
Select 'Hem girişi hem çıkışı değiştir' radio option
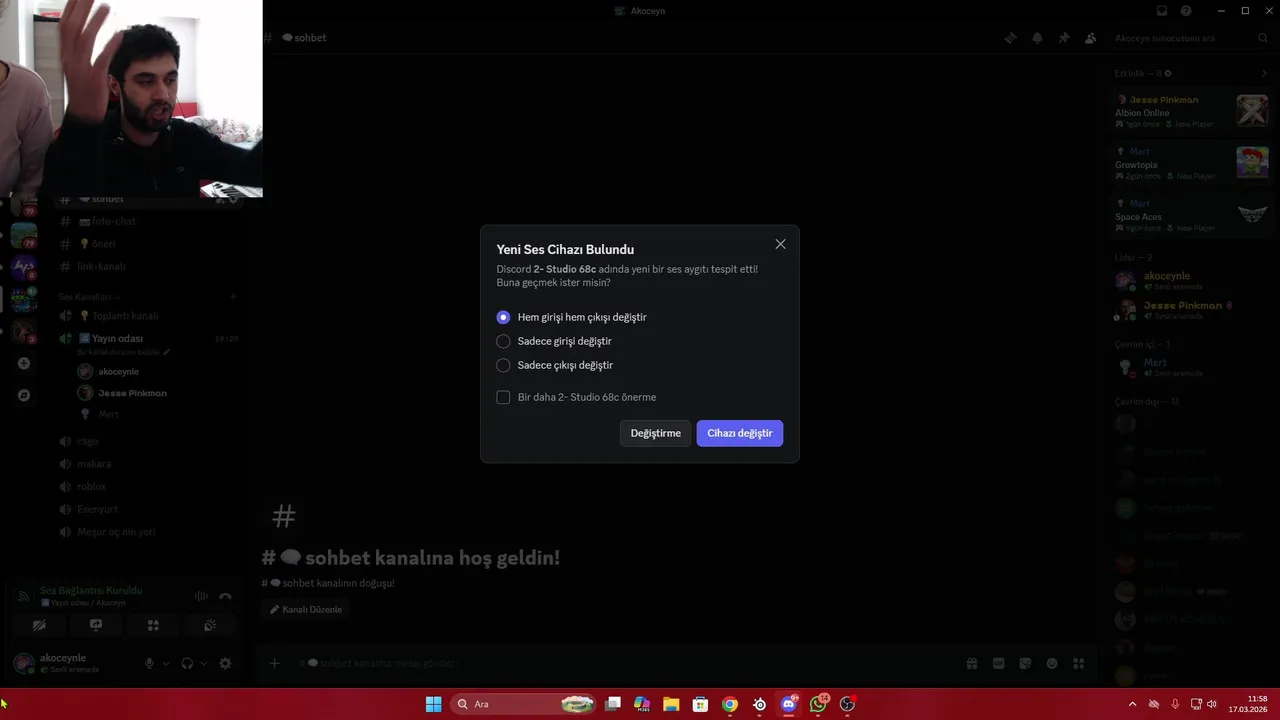pyautogui.click(x=572, y=317)
